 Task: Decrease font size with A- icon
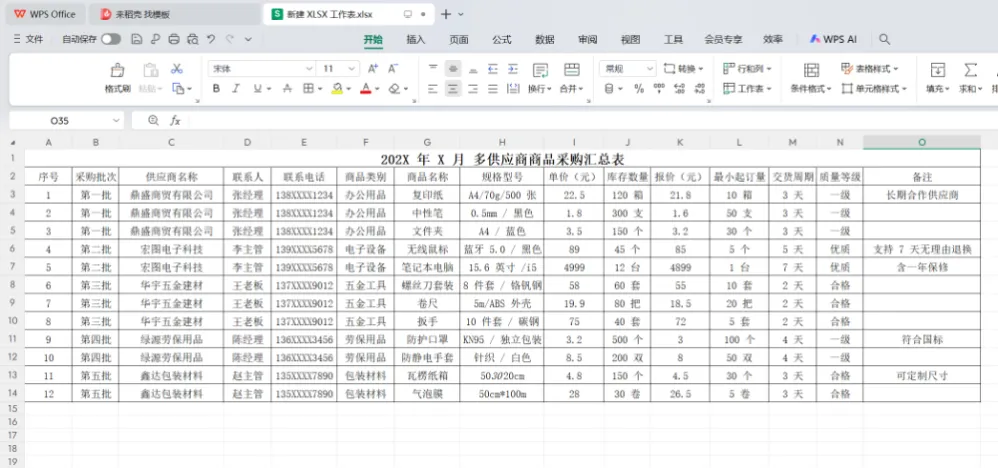point(393,69)
